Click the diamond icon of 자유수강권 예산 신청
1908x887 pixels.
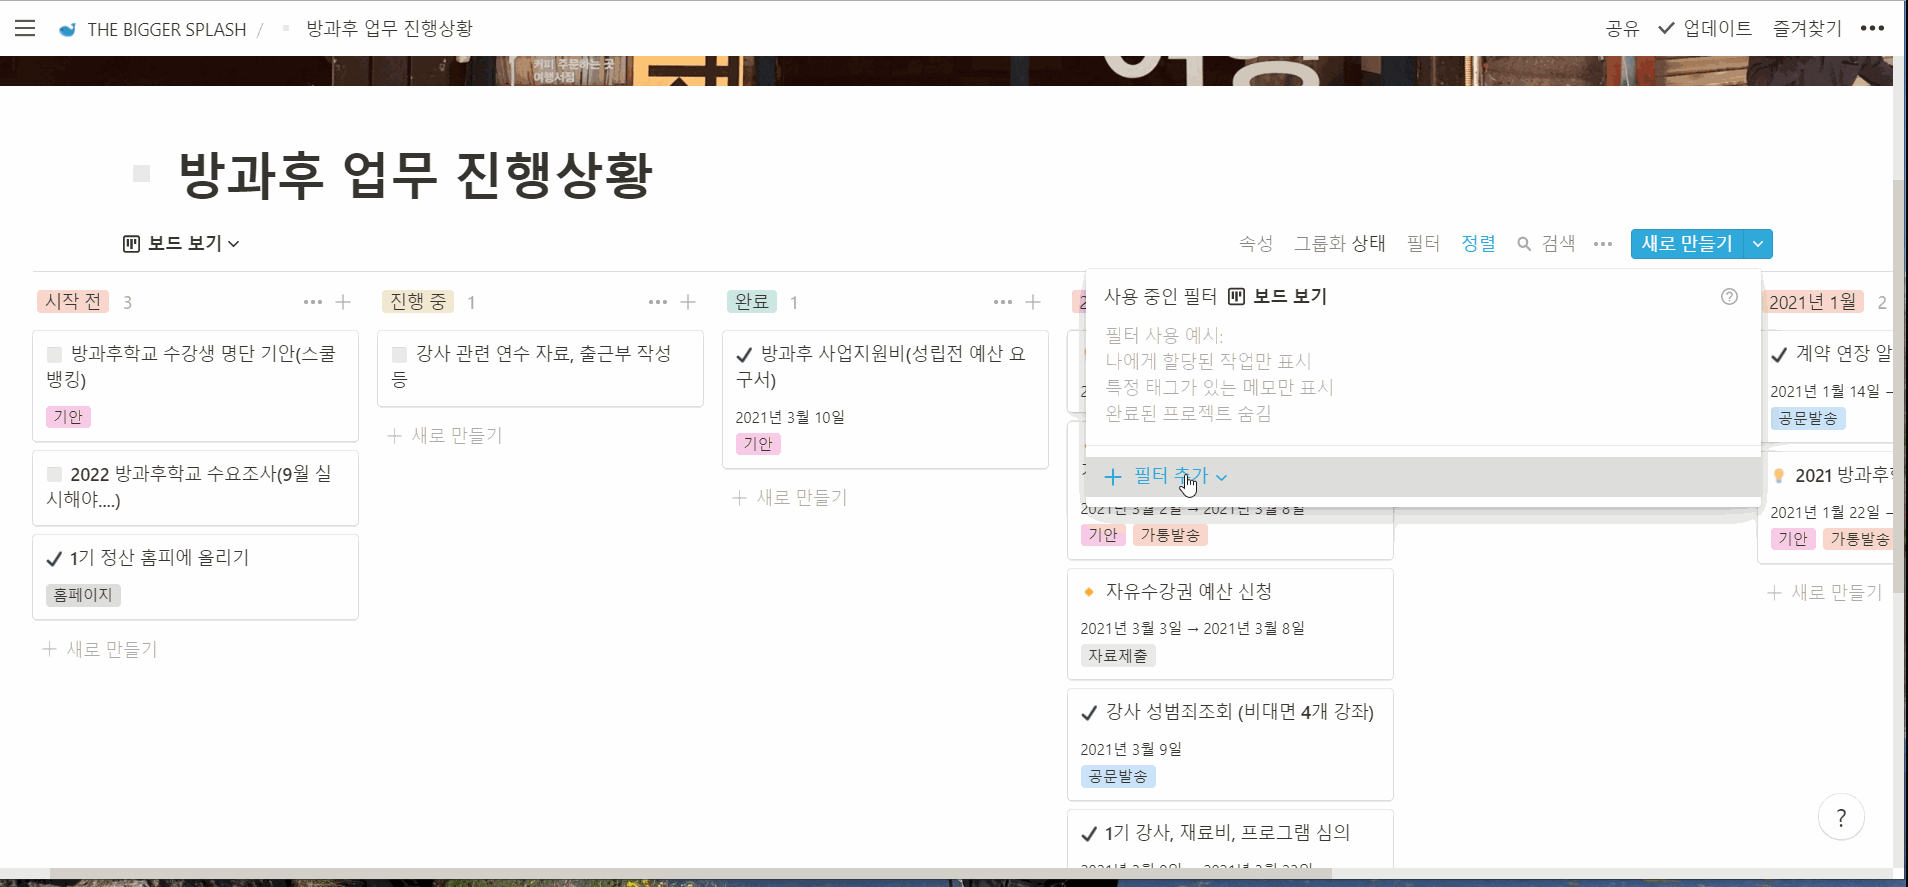[x=1089, y=592]
